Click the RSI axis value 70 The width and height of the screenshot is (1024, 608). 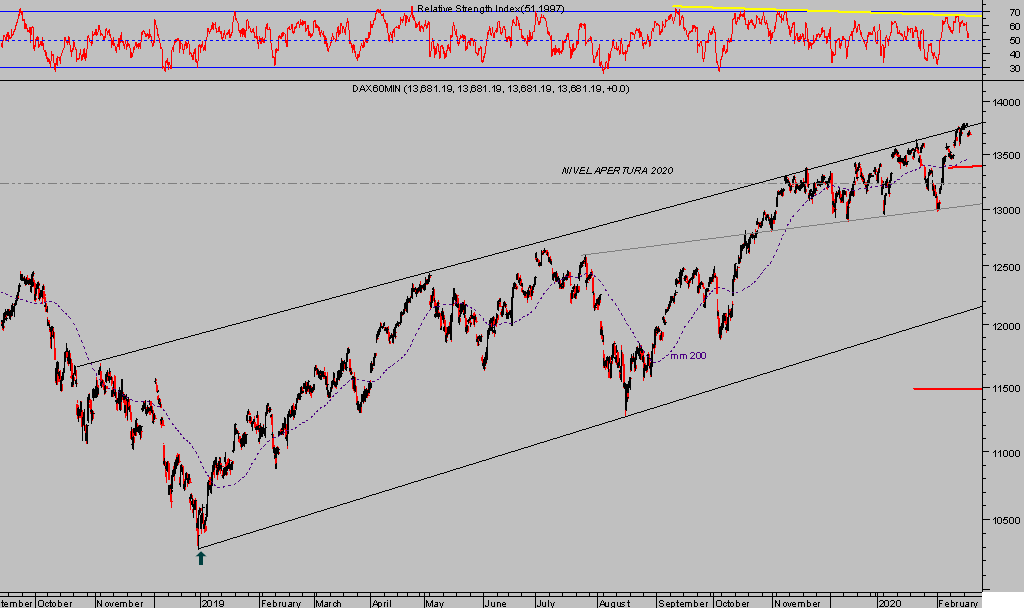(x=1014, y=12)
